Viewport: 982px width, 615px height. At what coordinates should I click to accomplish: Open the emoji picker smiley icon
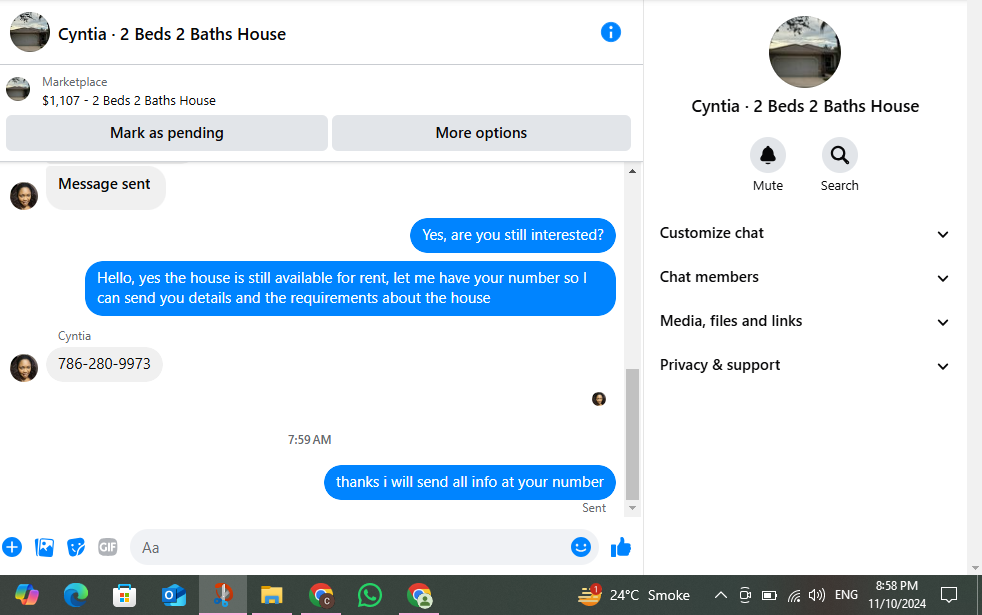(x=581, y=547)
